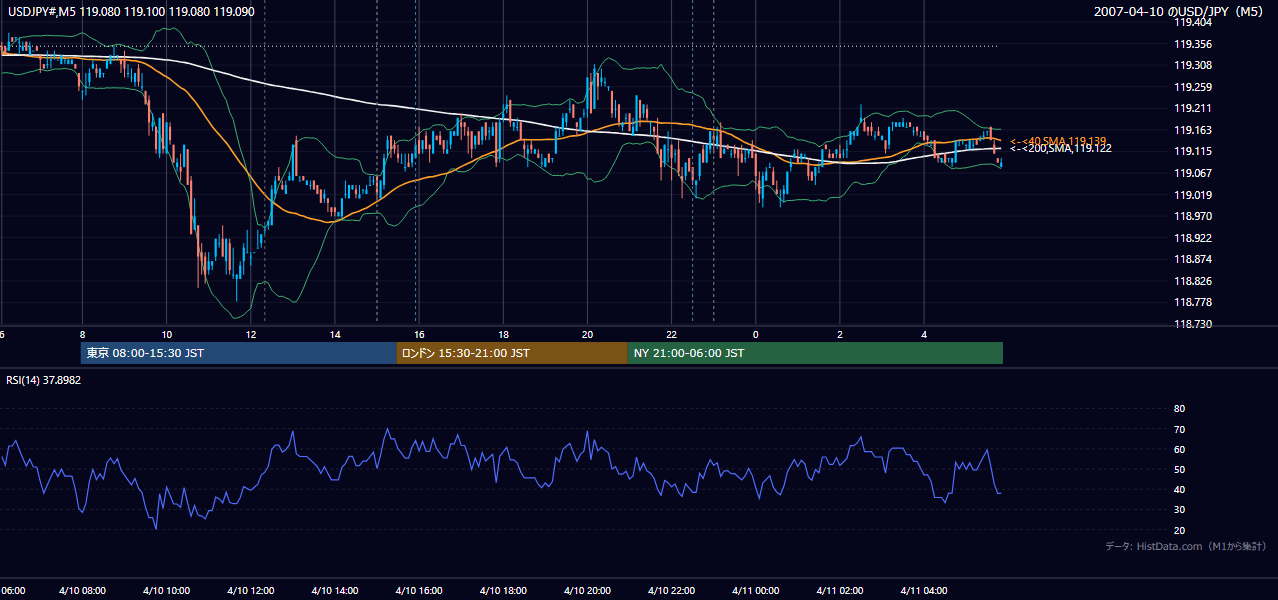Click bottom time label 4/10 08:00
This screenshot has width=1278, height=600.
[81, 591]
